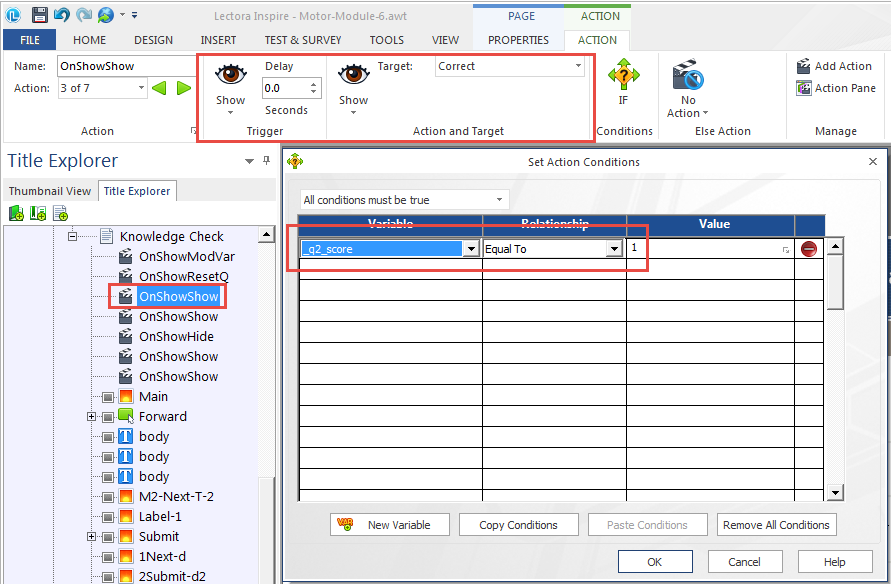Screen dimensions: 891x584
Task: Click the add page icon in Title Explorer toolbar
Action: point(60,214)
